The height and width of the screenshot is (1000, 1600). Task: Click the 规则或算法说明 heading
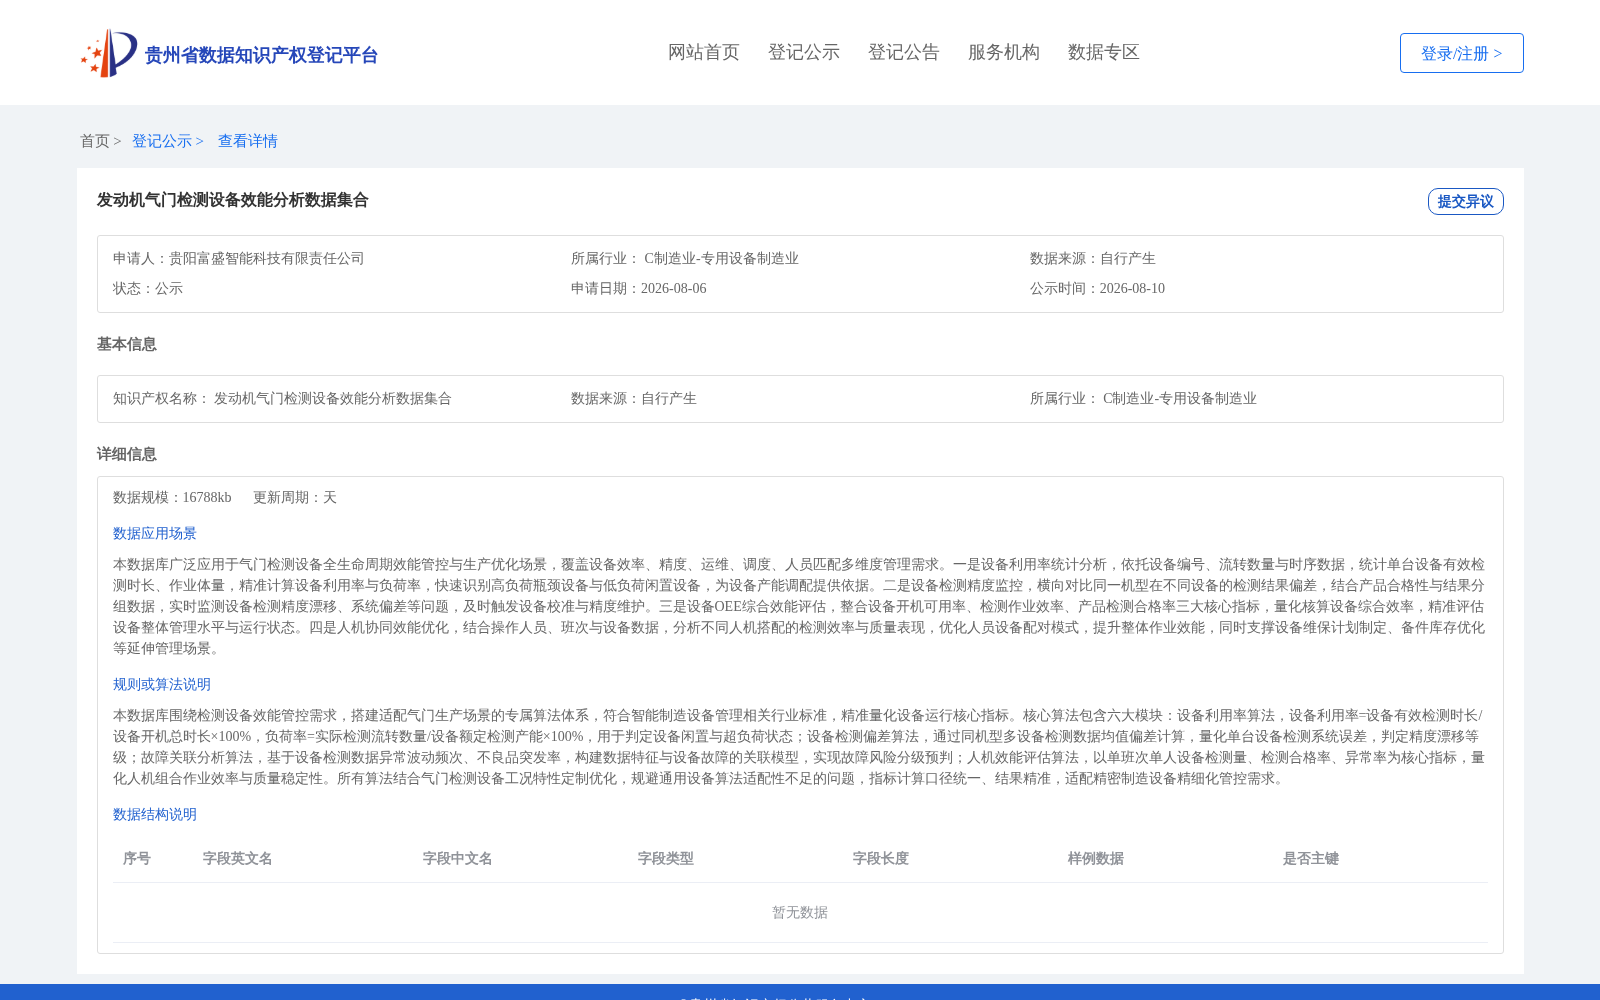click(x=162, y=684)
